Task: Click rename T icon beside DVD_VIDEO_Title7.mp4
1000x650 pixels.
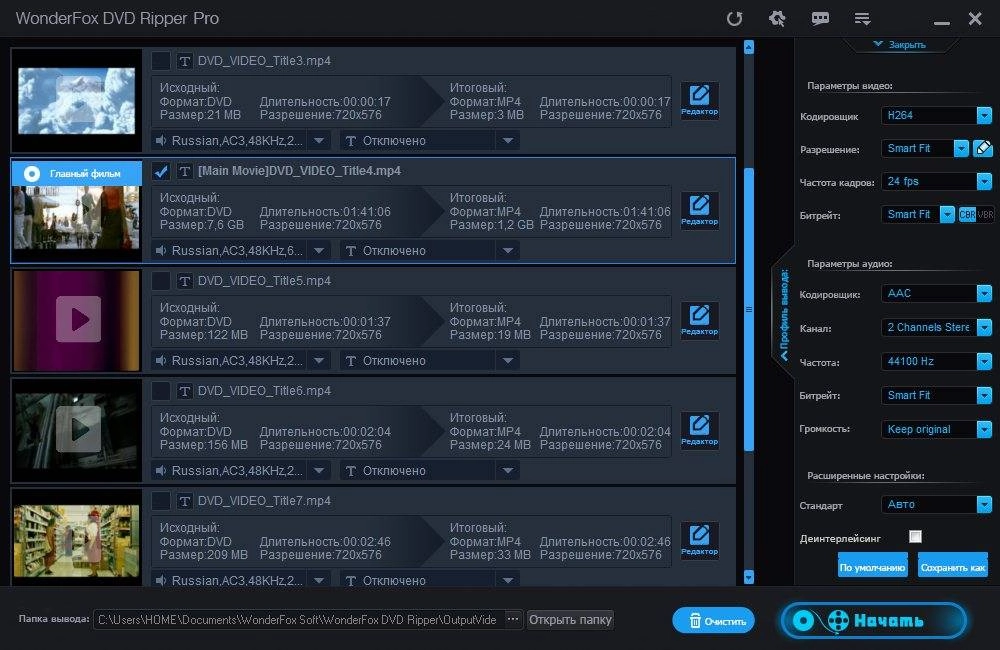Action: (x=184, y=501)
